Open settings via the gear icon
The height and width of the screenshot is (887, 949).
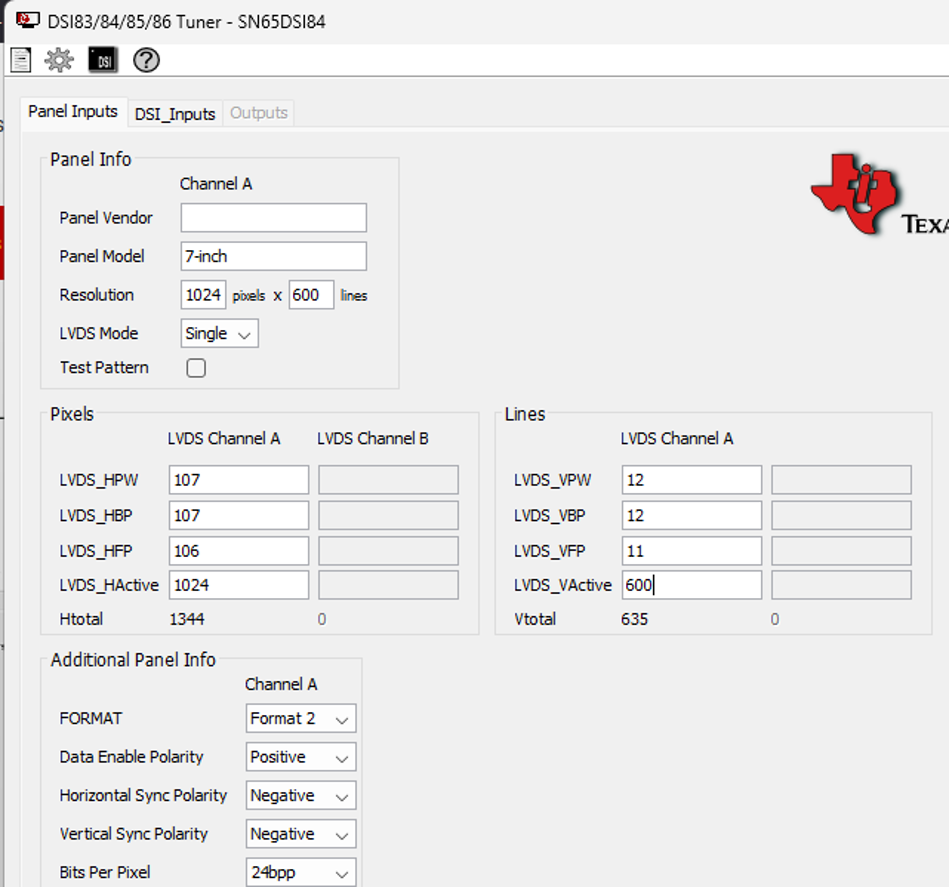click(59, 60)
